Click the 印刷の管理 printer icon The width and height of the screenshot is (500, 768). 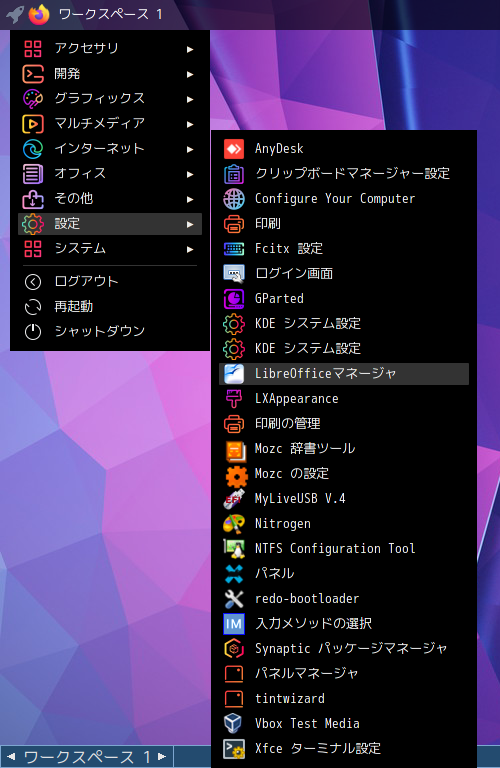pos(234,424)
